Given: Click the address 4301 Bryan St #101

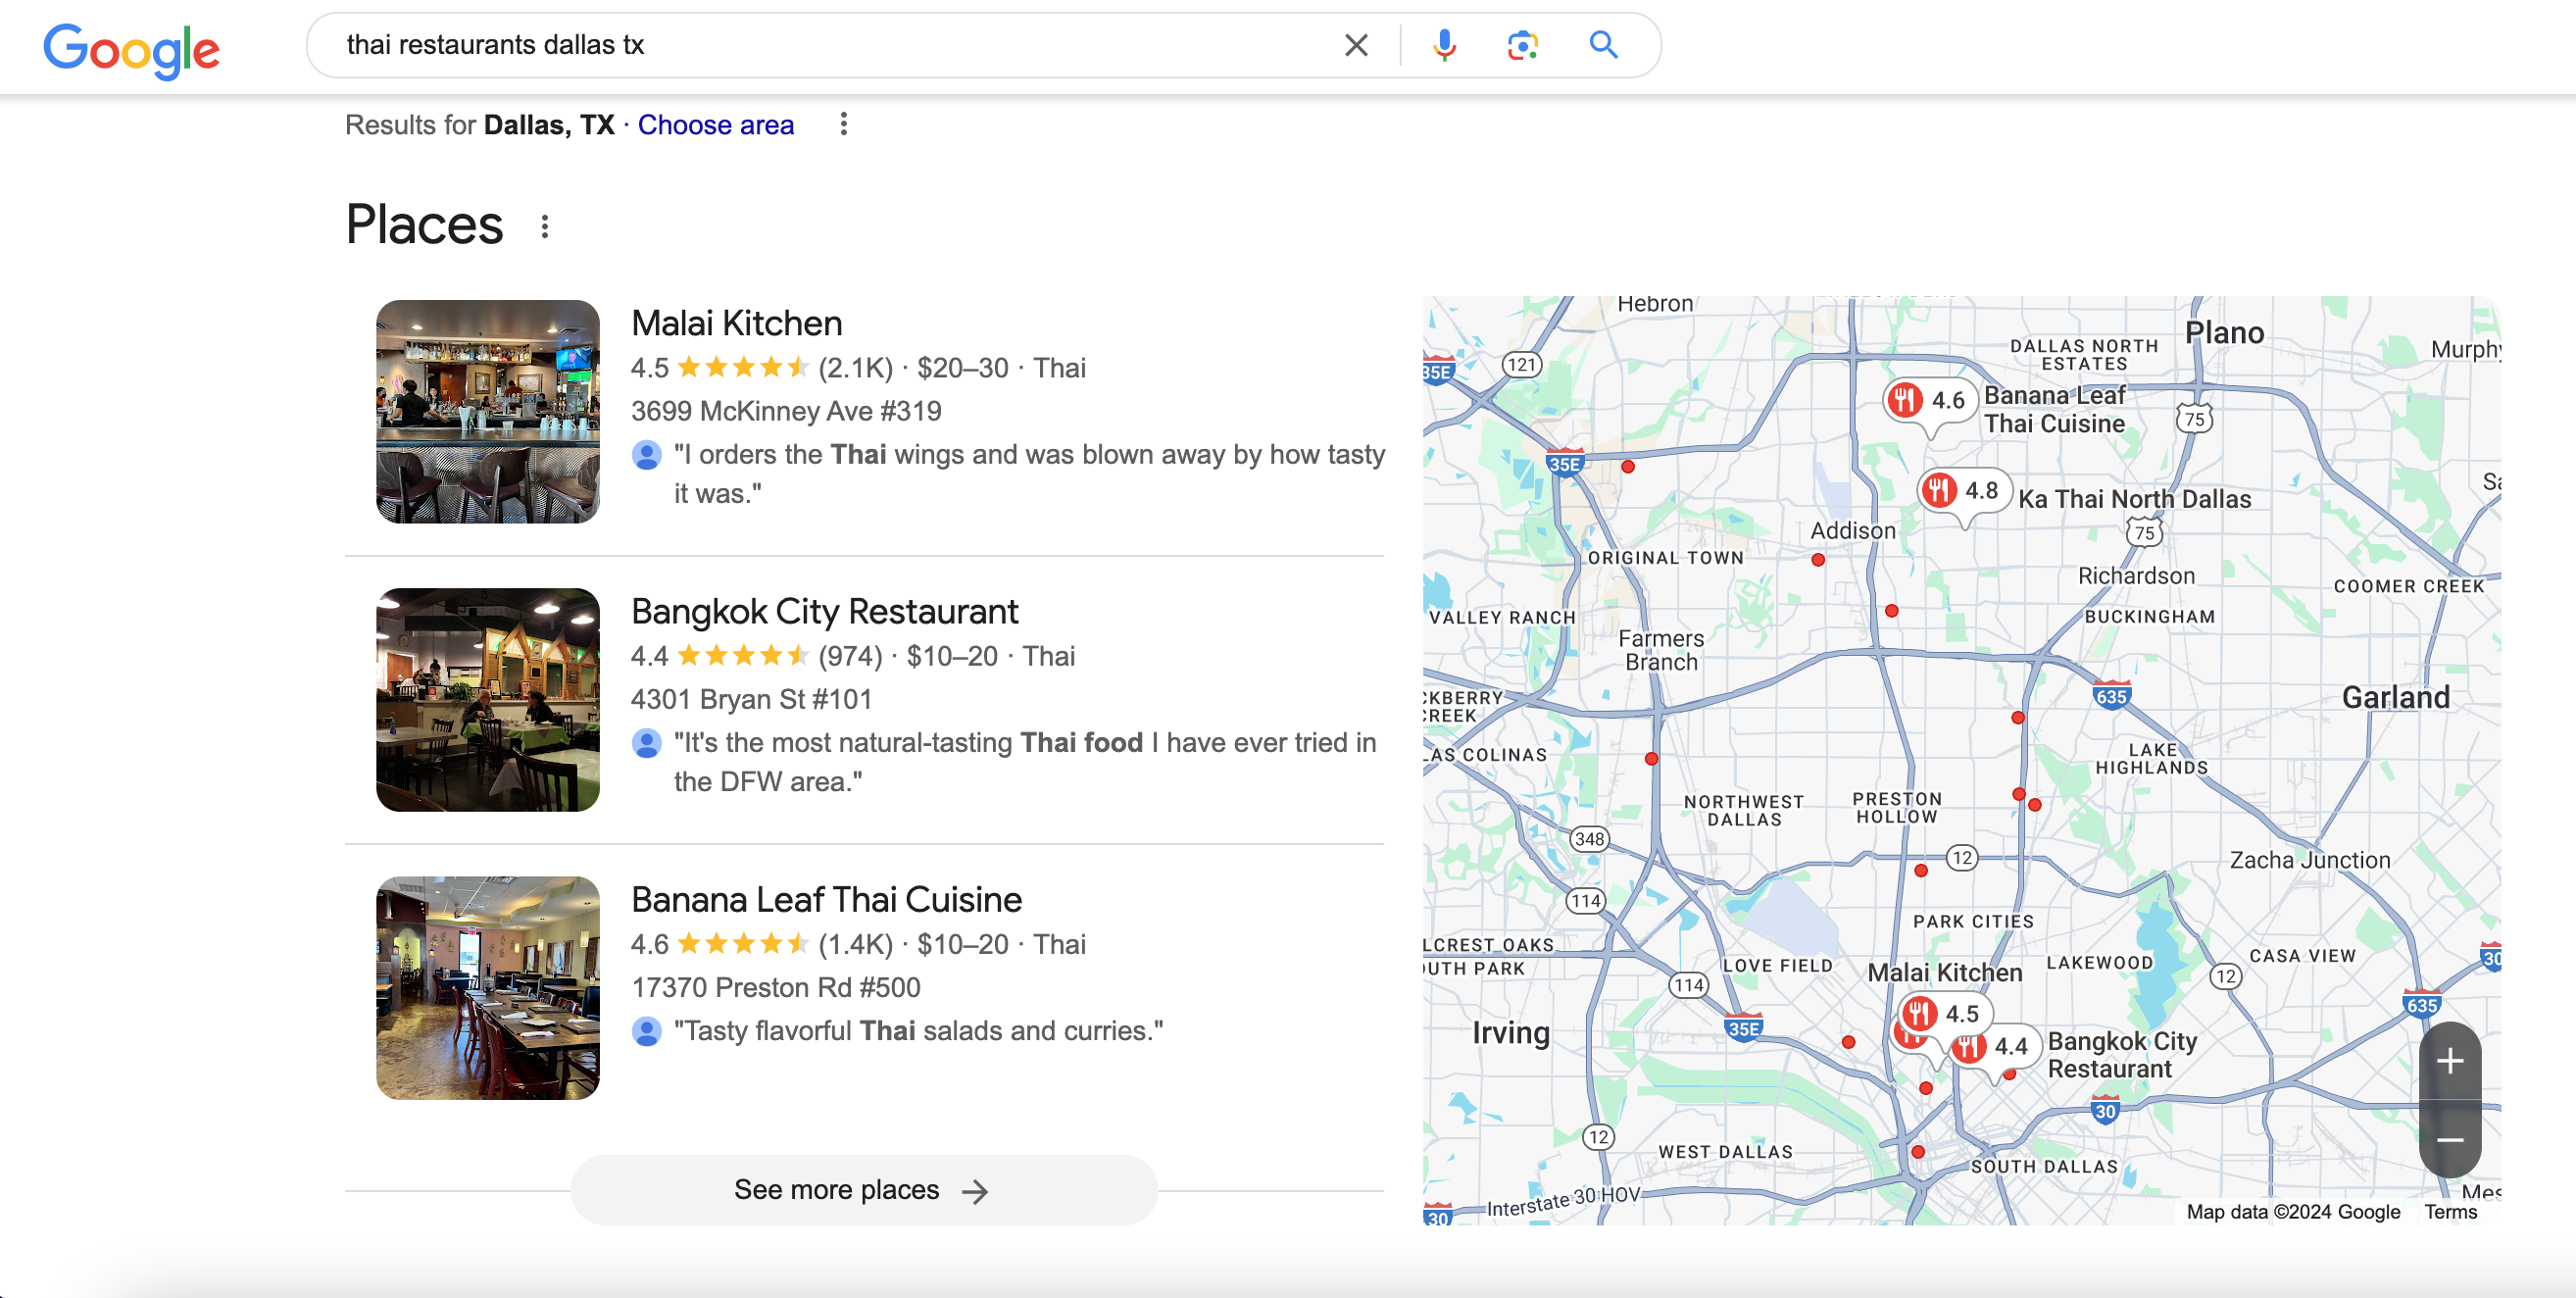Looking at the screenshot, I should (x=751, y=699).
